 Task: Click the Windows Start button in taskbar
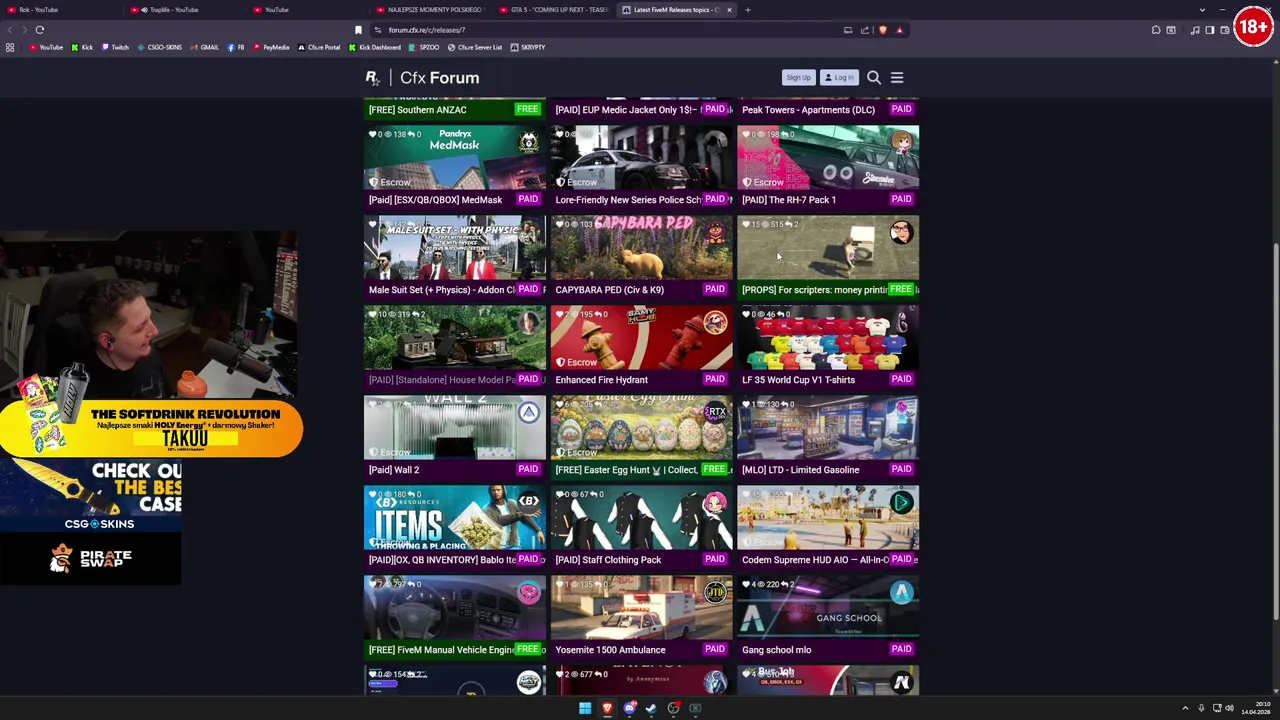coord(585,708)
